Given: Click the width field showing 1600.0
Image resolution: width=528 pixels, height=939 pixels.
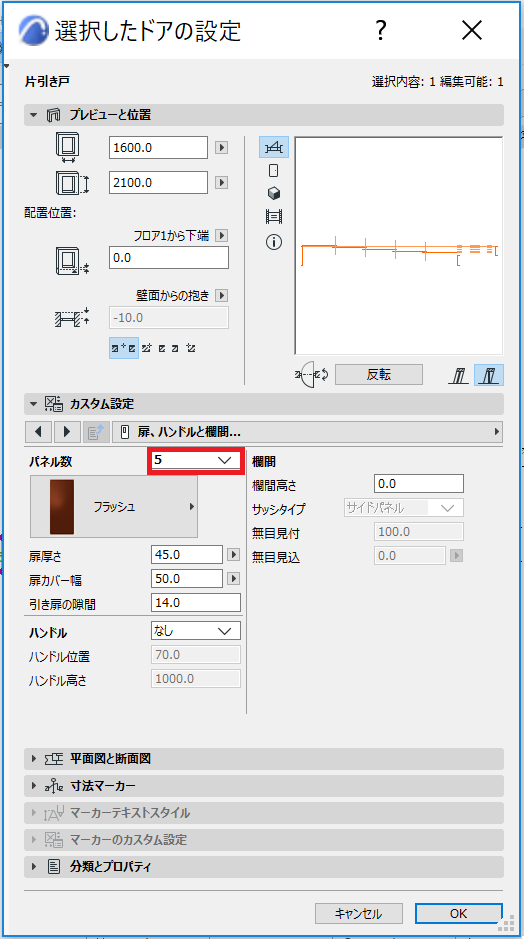Looking at the screenshot, I should (158, 148).
